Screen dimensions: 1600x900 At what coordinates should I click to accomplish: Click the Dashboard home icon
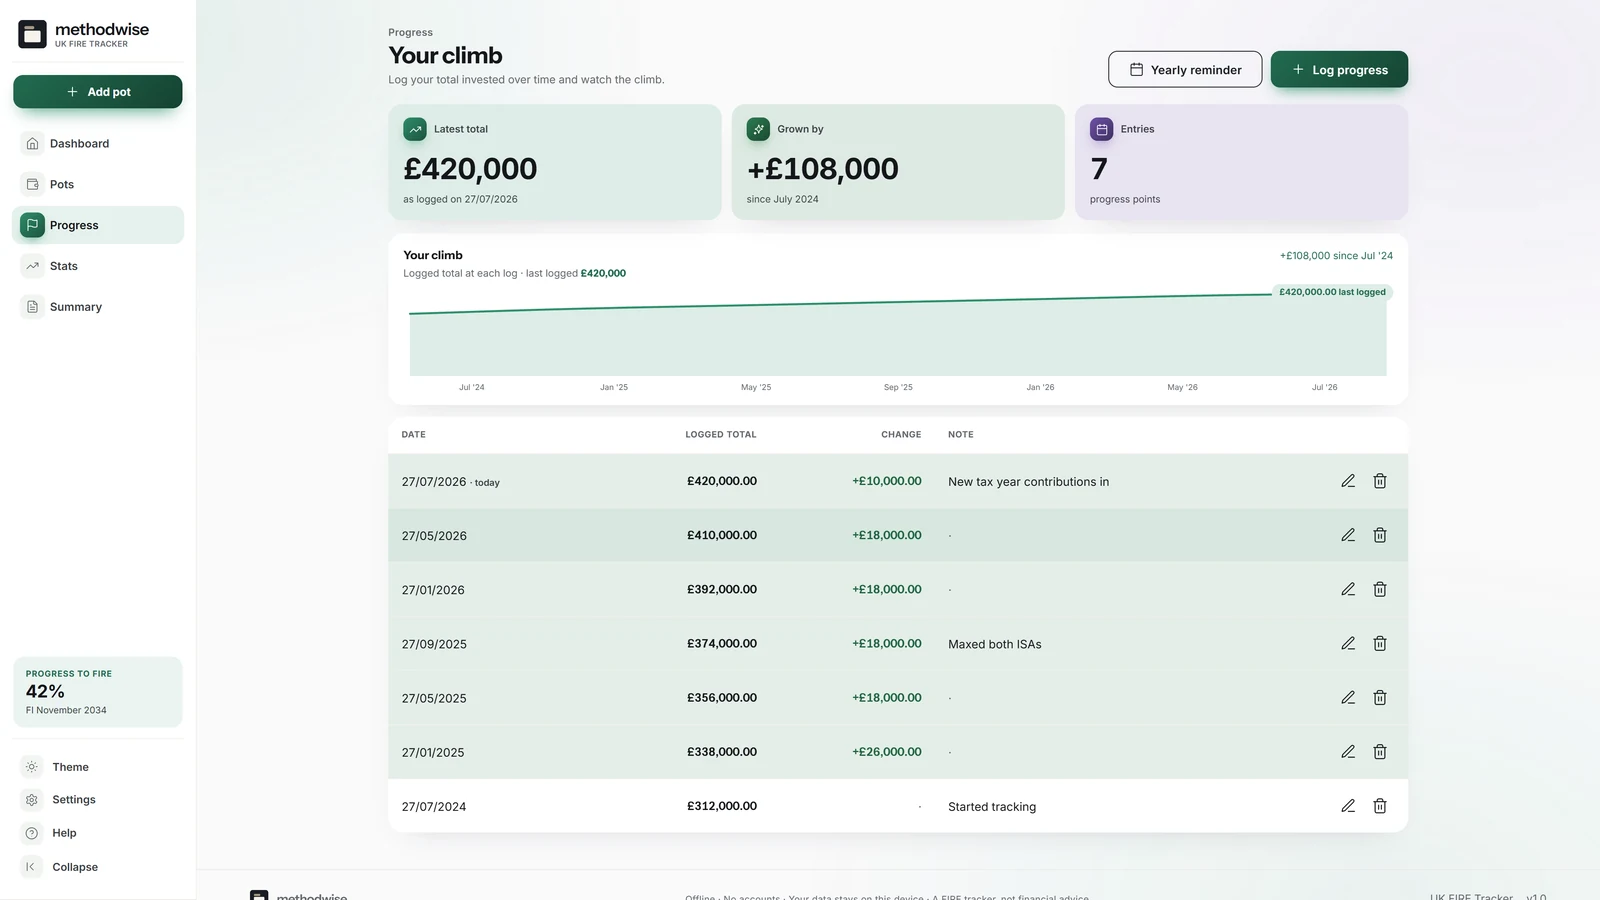pos(32,144)
